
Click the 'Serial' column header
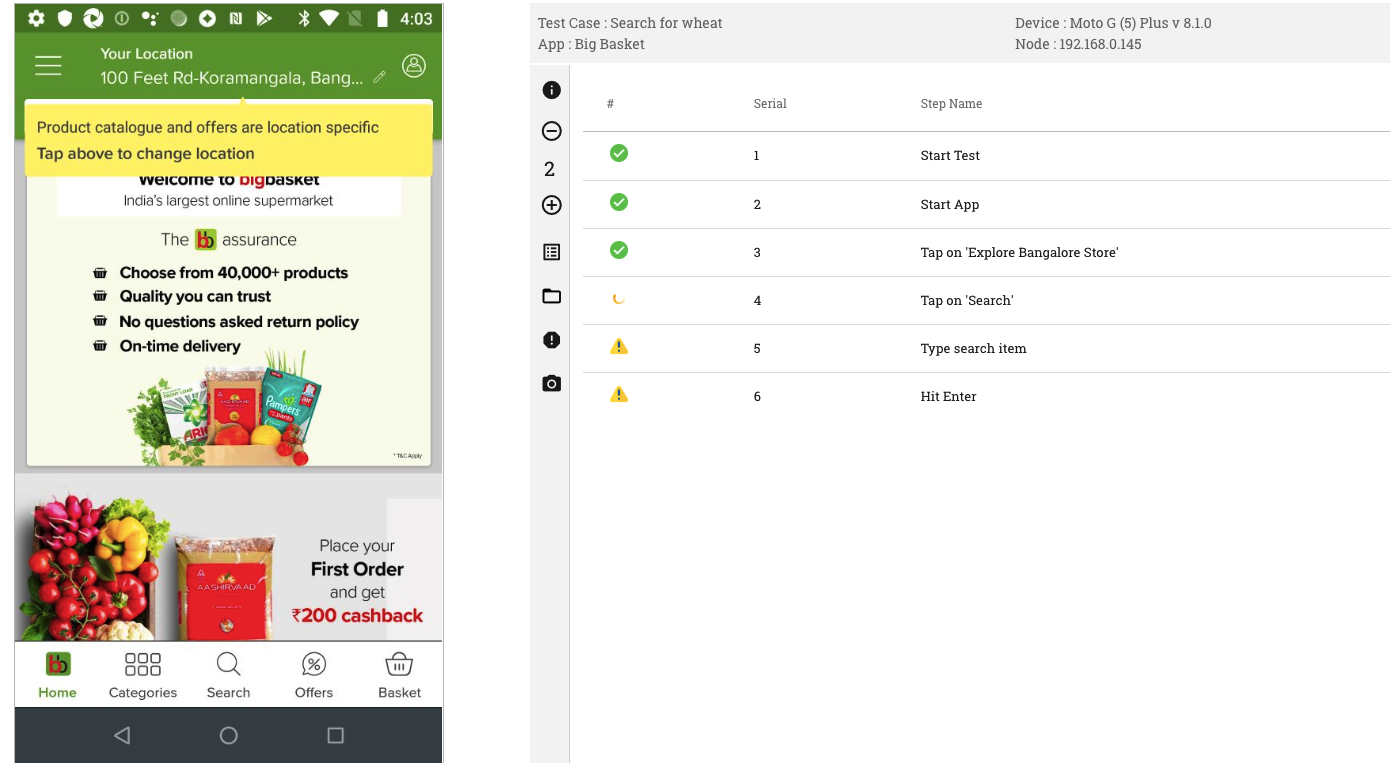pos(770,104)
